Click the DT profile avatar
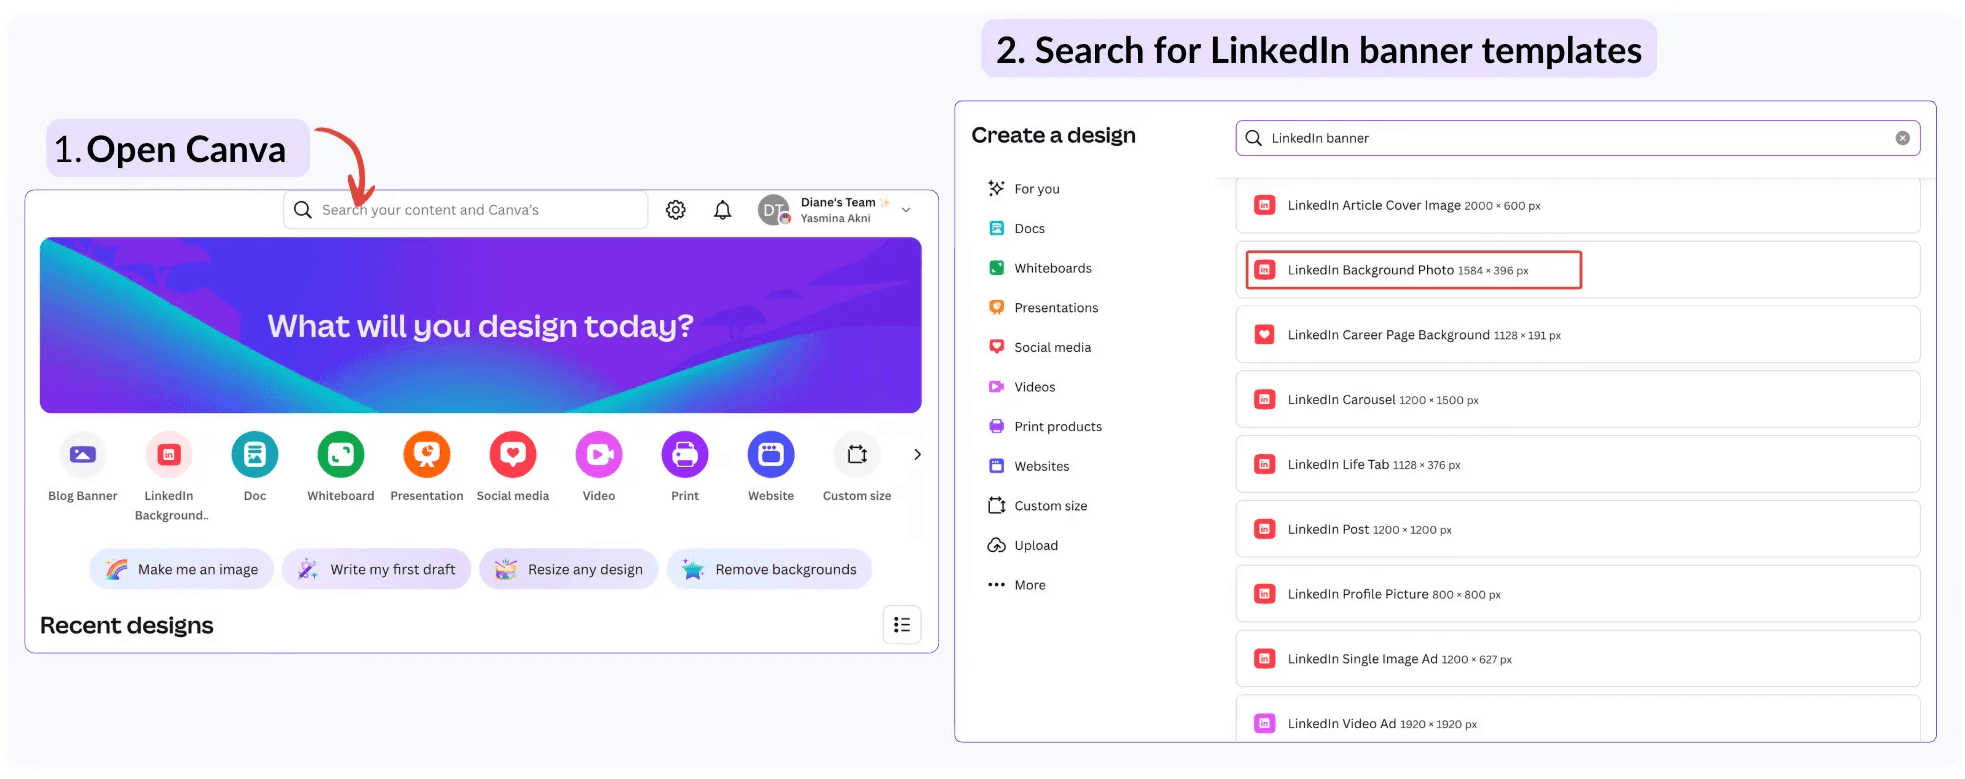Screen dimensions: 1965x779 (x=774, y=210)
